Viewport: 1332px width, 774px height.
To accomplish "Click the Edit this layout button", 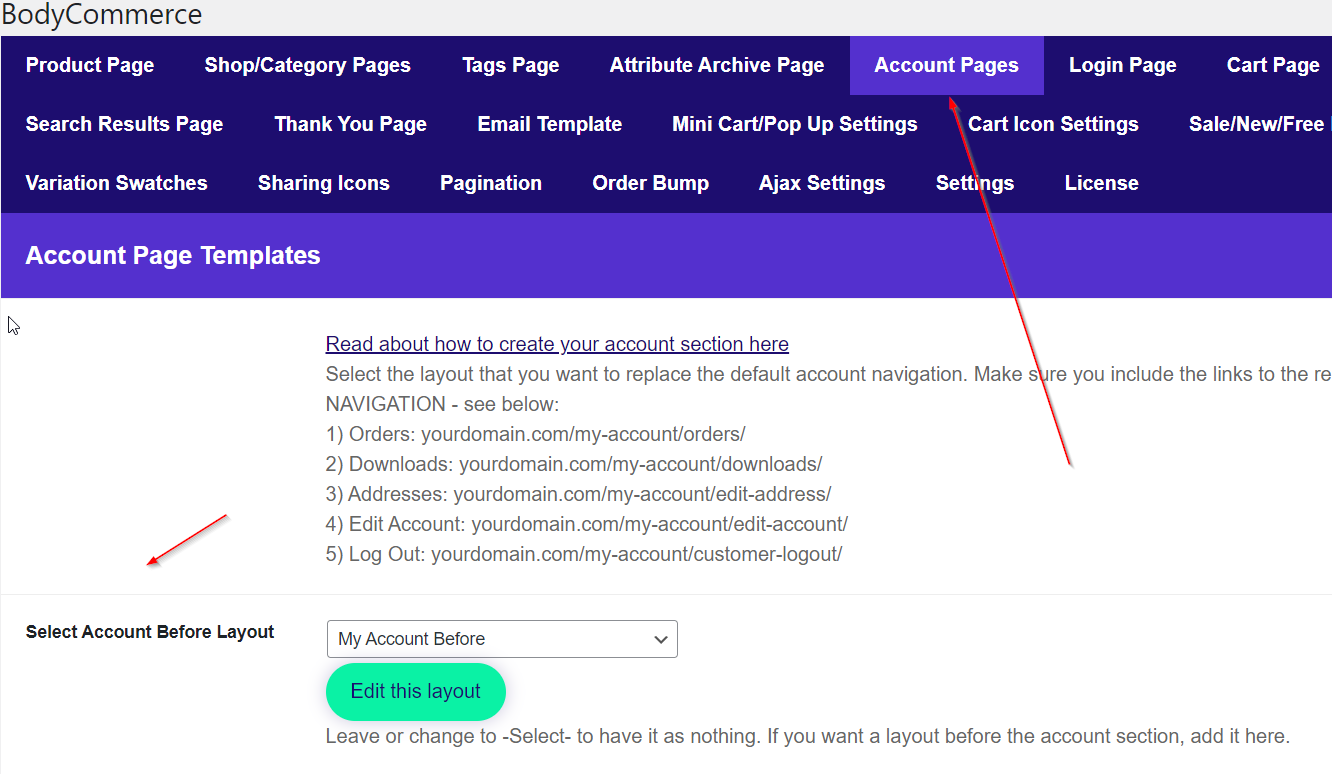I will 415,692.
